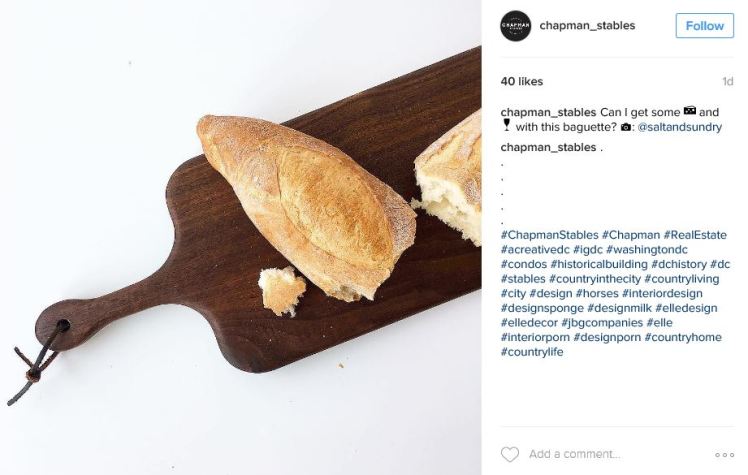
Task: Open the #countrylife hashtag
Action: click(x=532, y=352)
